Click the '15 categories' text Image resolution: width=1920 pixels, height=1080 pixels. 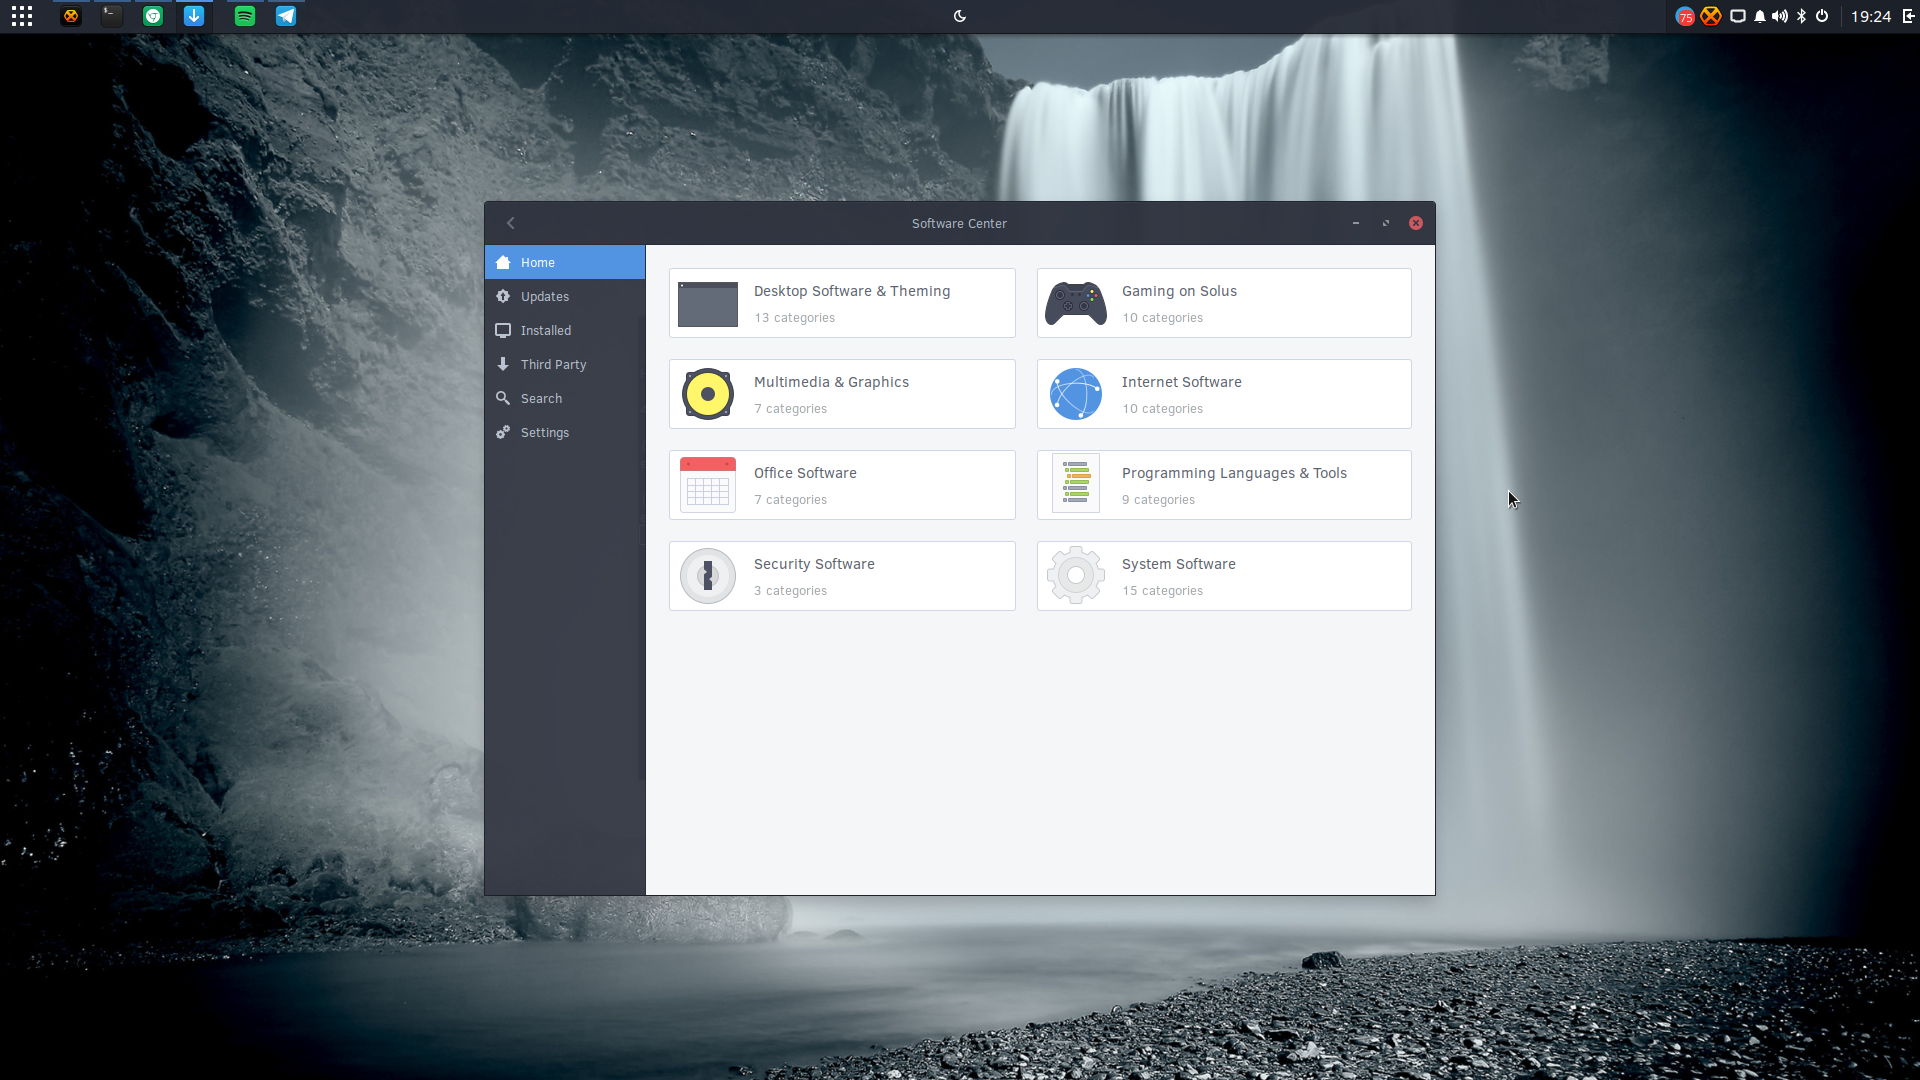[x=1163, y=591]
